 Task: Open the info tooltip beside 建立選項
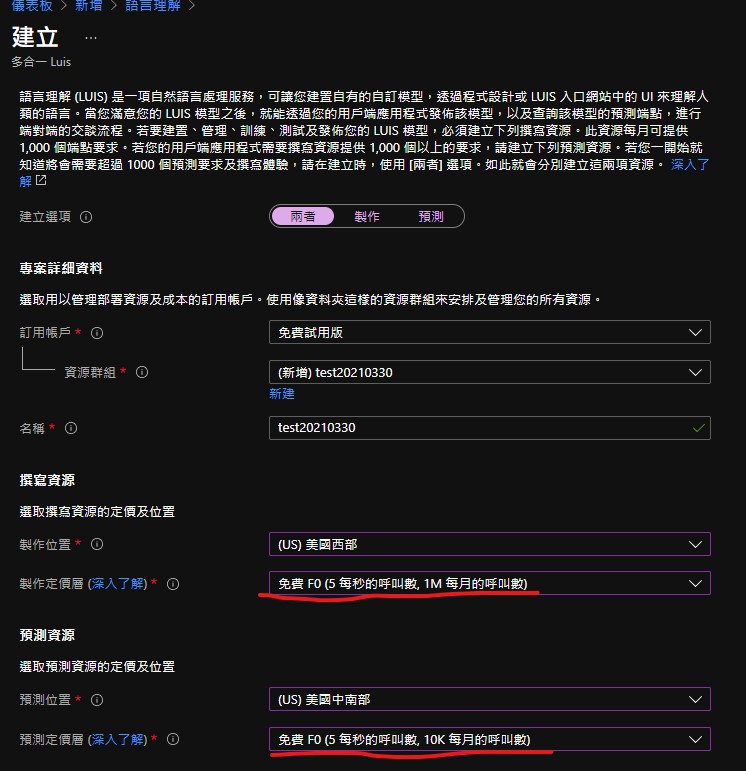86,217
